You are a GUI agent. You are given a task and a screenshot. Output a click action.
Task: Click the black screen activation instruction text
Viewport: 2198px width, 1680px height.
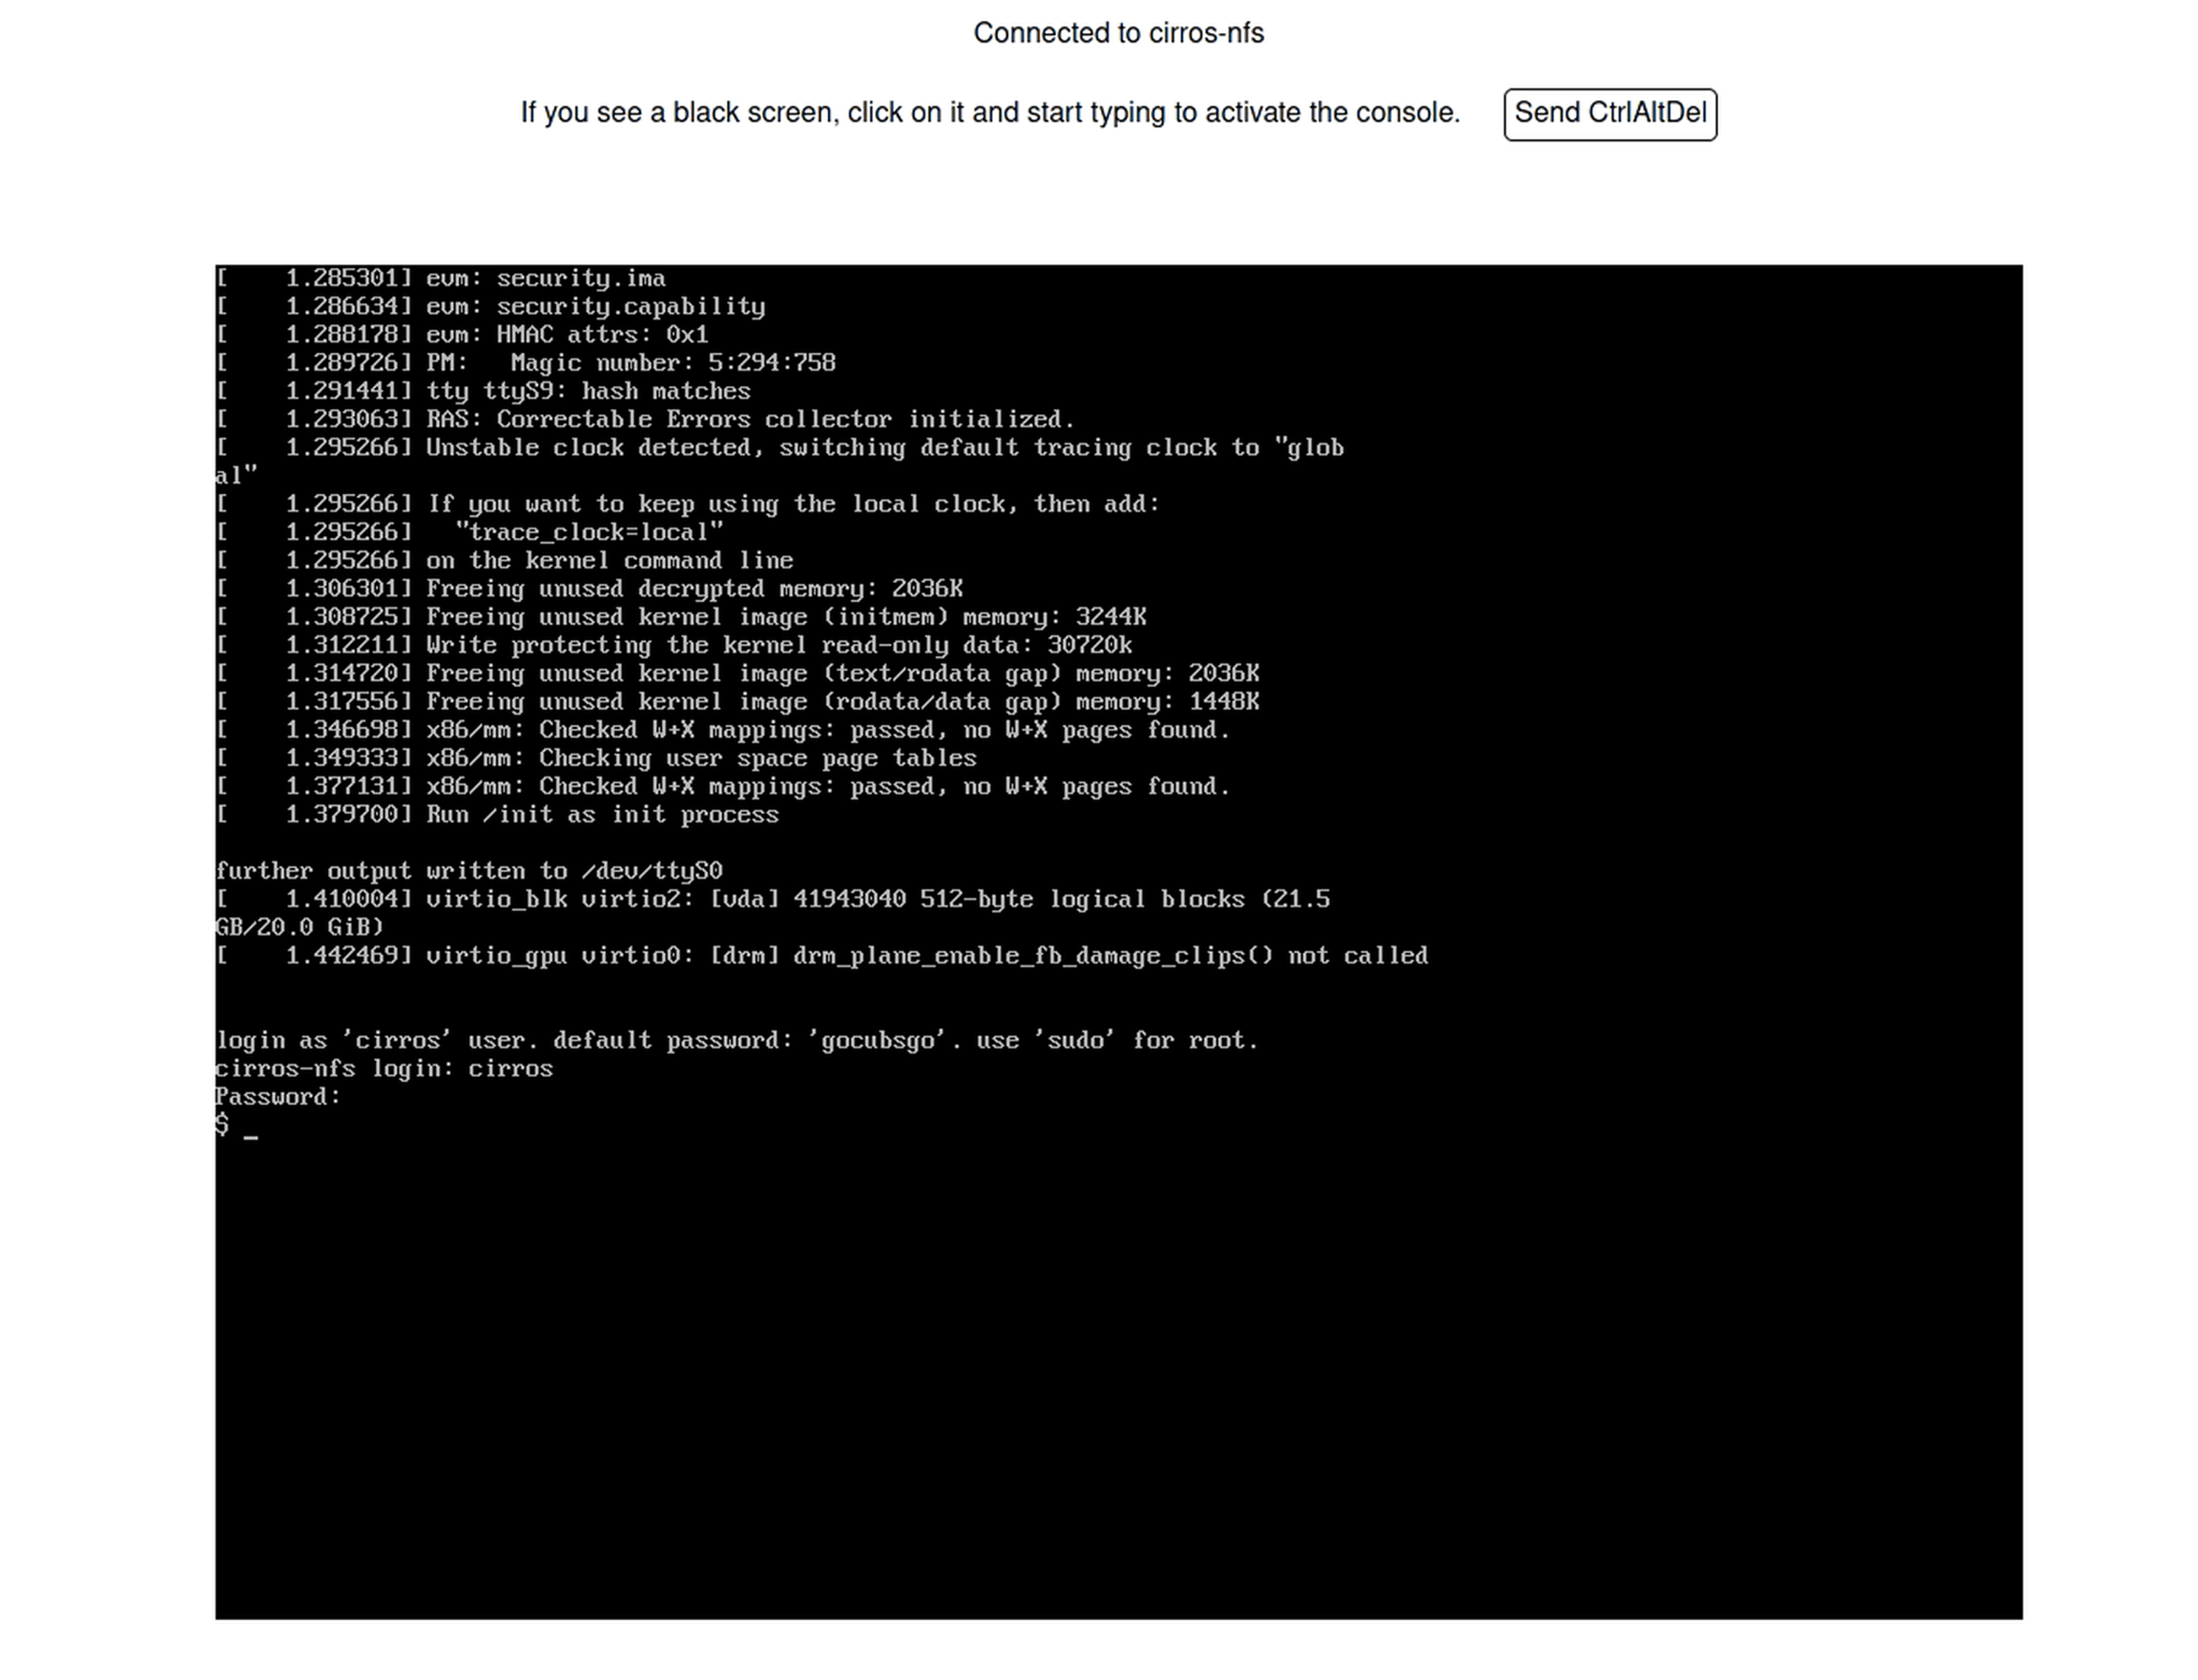989,113
